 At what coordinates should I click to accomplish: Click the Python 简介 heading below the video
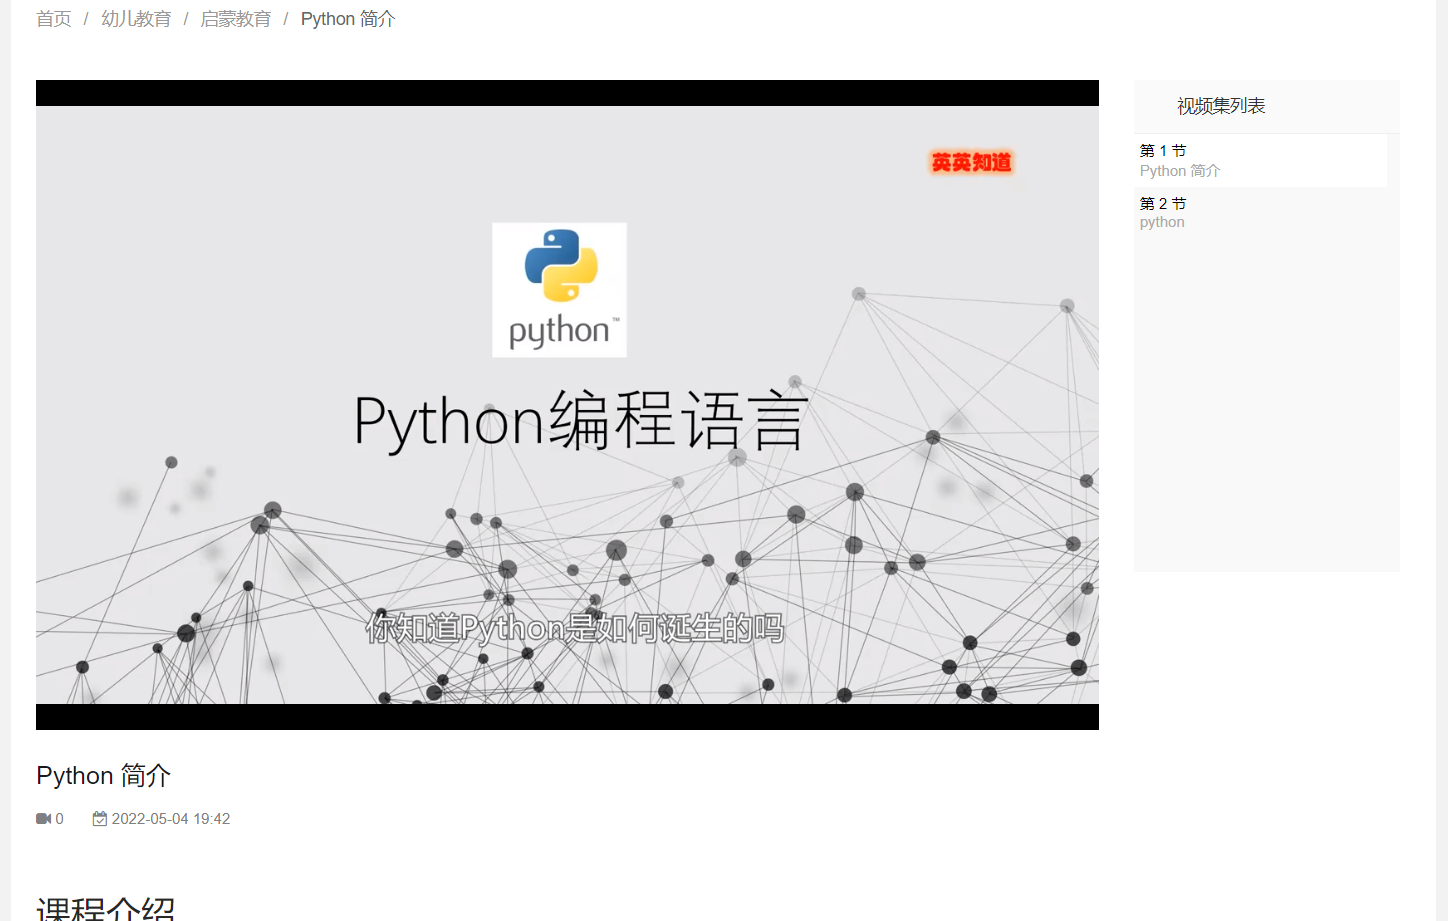pos(104,776)
